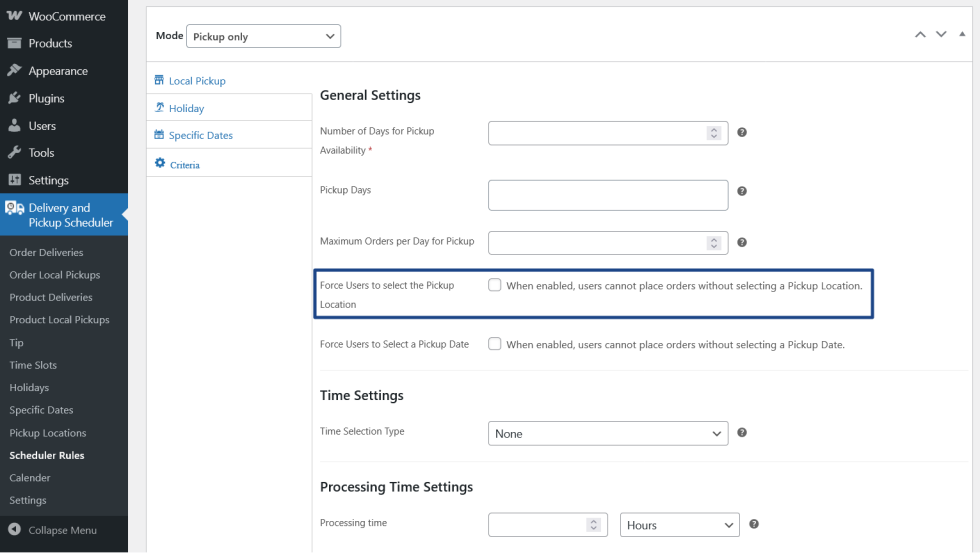Open the Mode dropdown showing Pickup only

(264, 37)
